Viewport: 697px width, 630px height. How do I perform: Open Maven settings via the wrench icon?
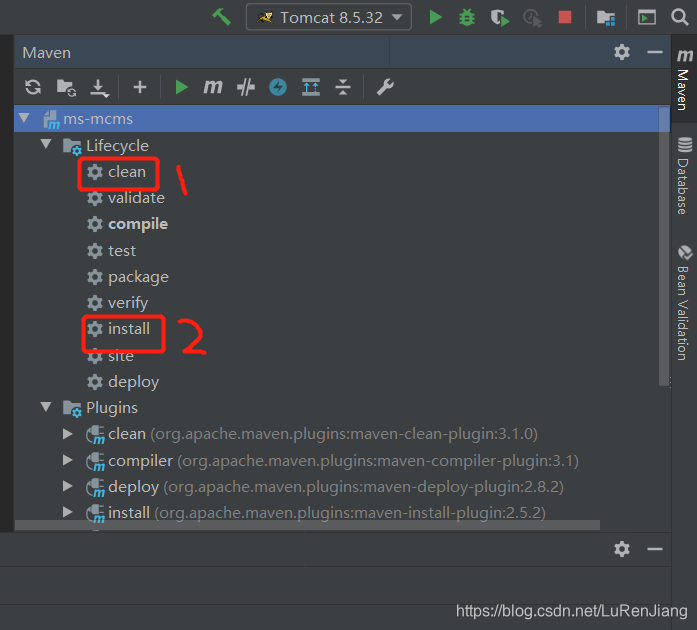(x=385, y=87)
